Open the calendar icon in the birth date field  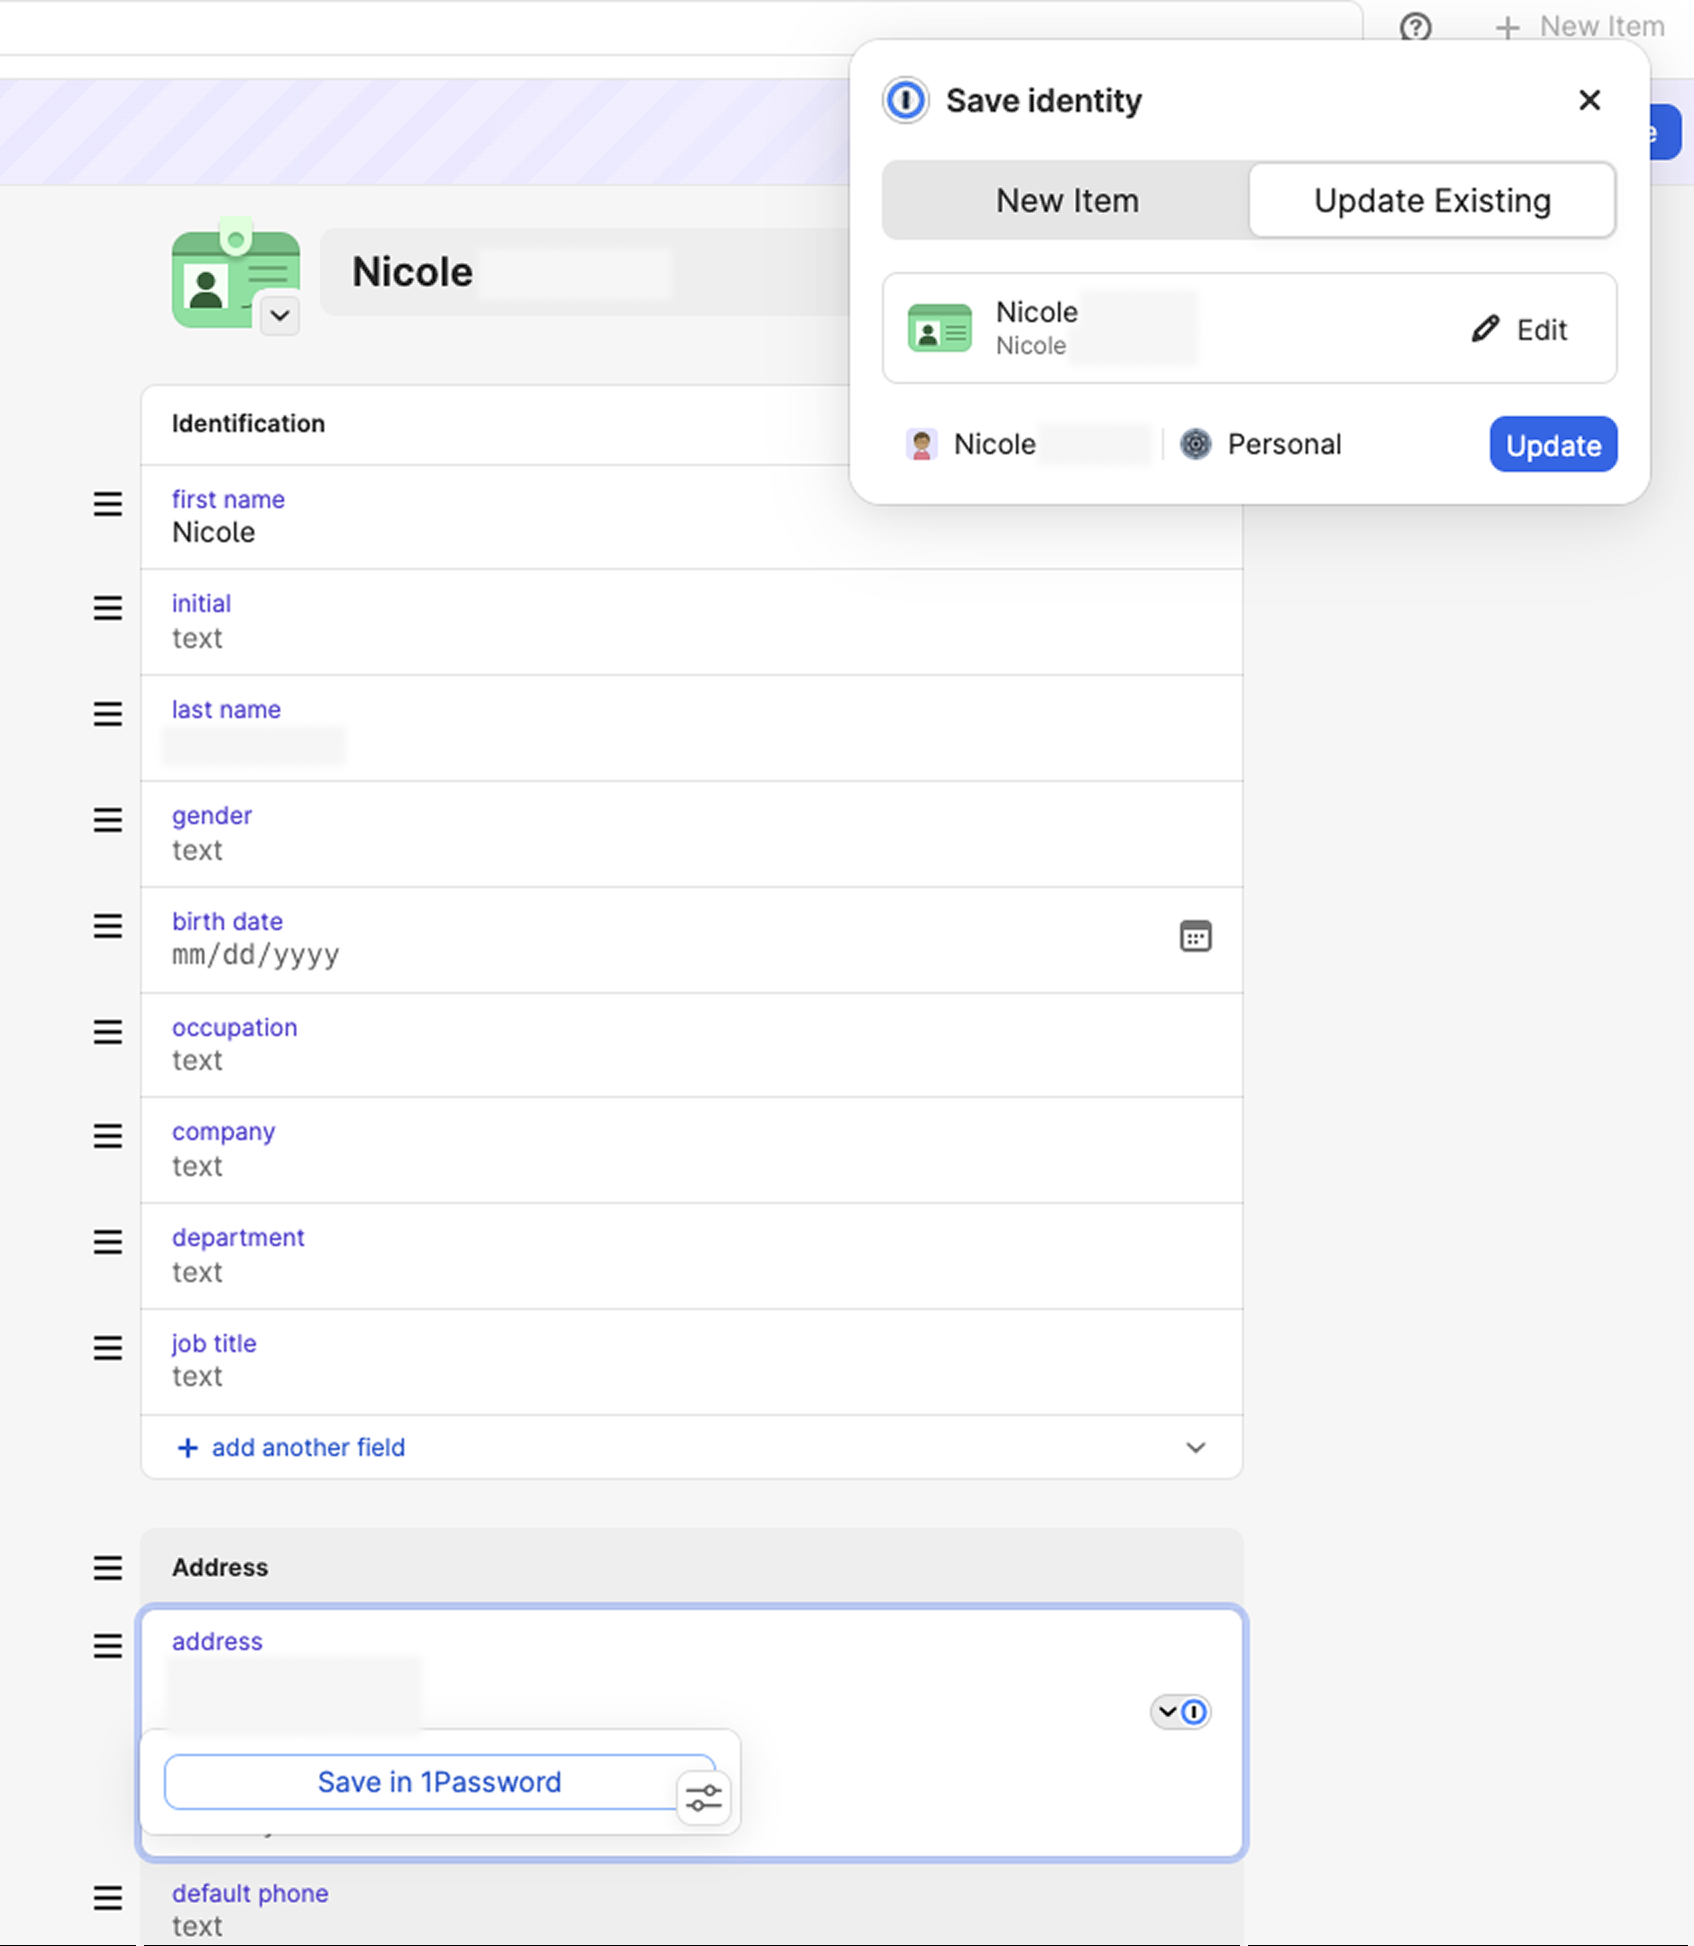(1196, 935)
